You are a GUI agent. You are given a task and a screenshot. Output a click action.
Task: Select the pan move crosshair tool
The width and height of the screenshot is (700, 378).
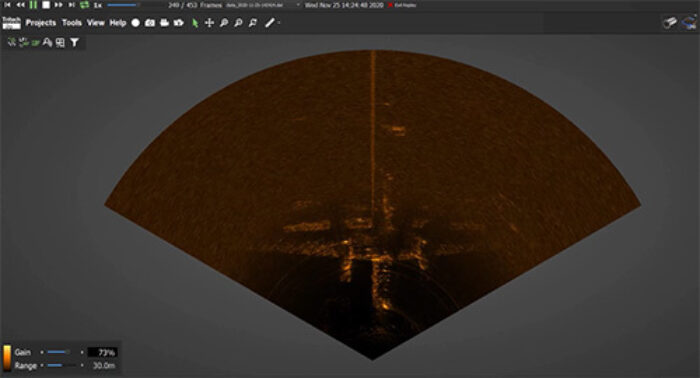click(209, 23)
